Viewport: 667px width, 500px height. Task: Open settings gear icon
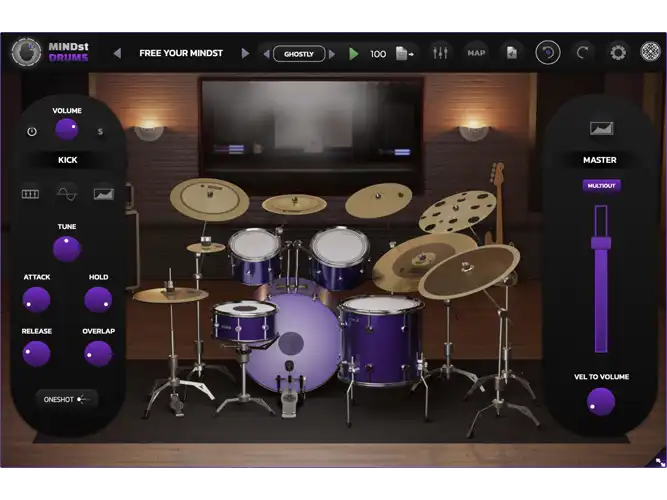(x=618, y=53)
